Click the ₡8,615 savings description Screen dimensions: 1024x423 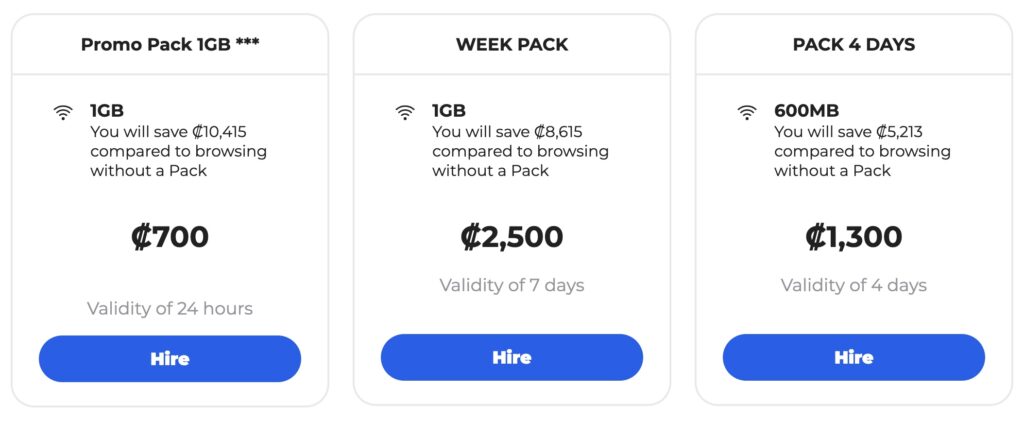(520, 151)
